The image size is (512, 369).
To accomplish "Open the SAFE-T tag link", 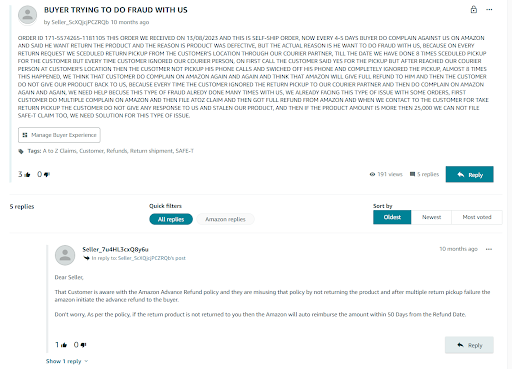I will (x=184, y=151).
